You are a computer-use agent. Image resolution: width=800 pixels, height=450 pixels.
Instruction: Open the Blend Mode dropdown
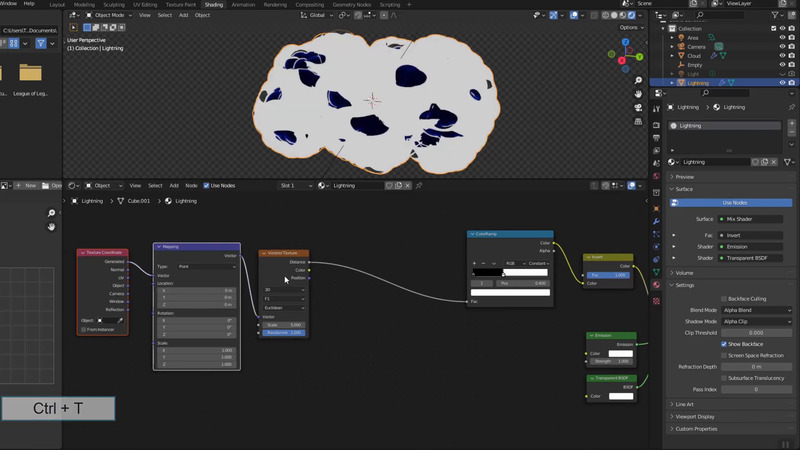click(755, 310)
